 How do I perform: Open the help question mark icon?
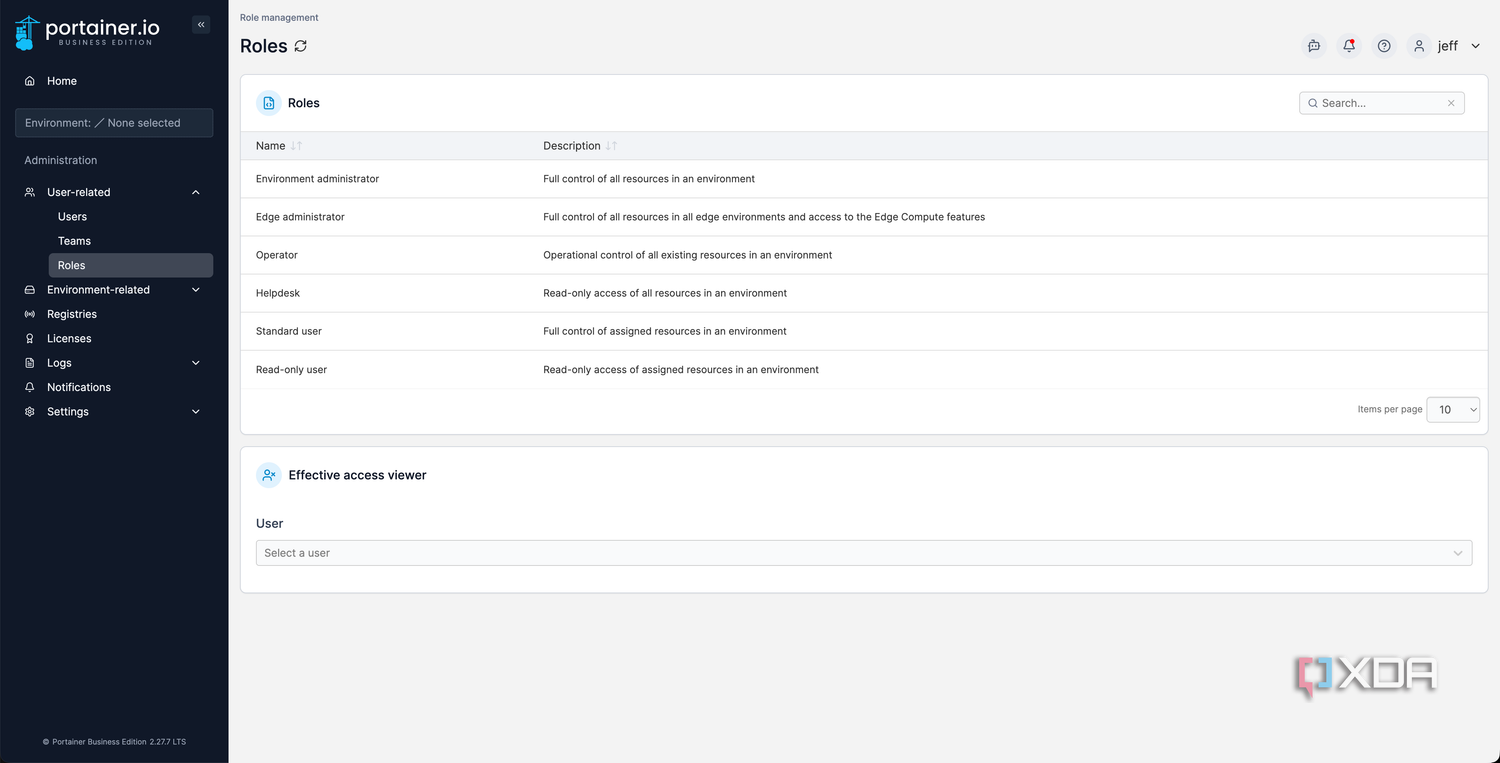pyautogui.click(x=1384, y=46)
